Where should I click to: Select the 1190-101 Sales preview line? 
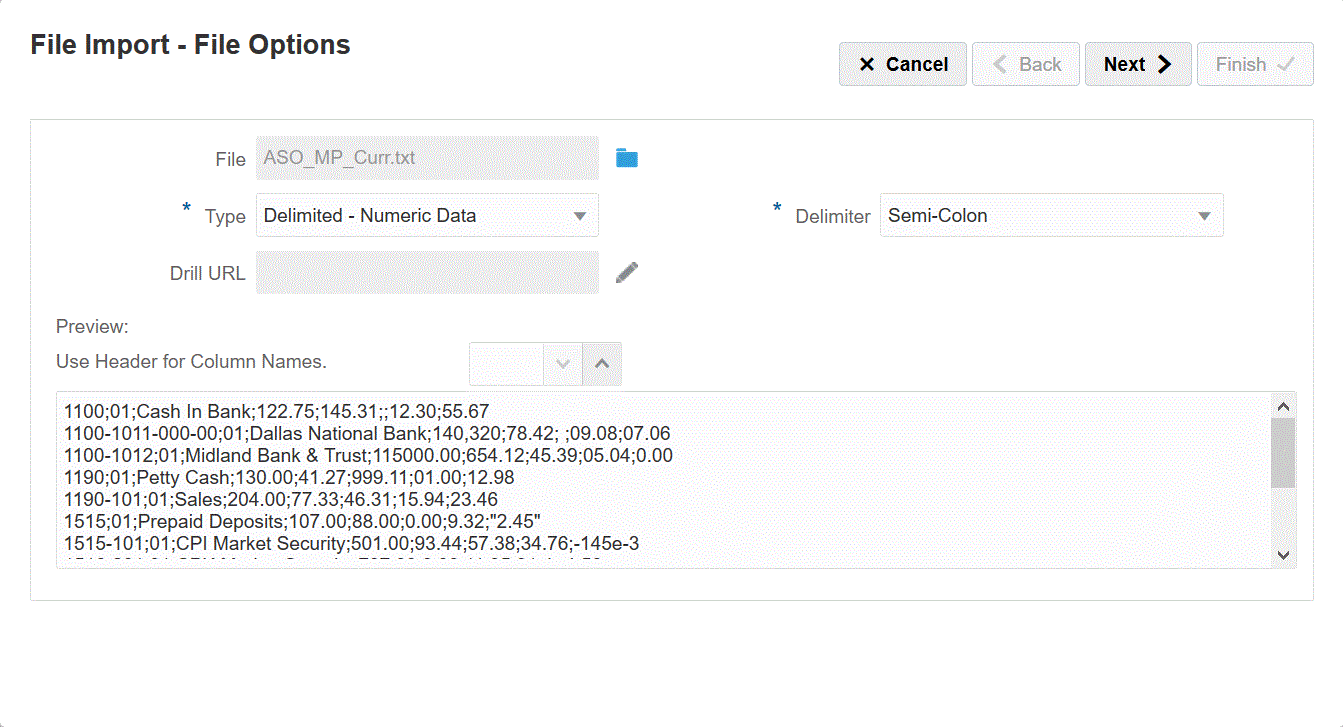click(x=281, y=499)
